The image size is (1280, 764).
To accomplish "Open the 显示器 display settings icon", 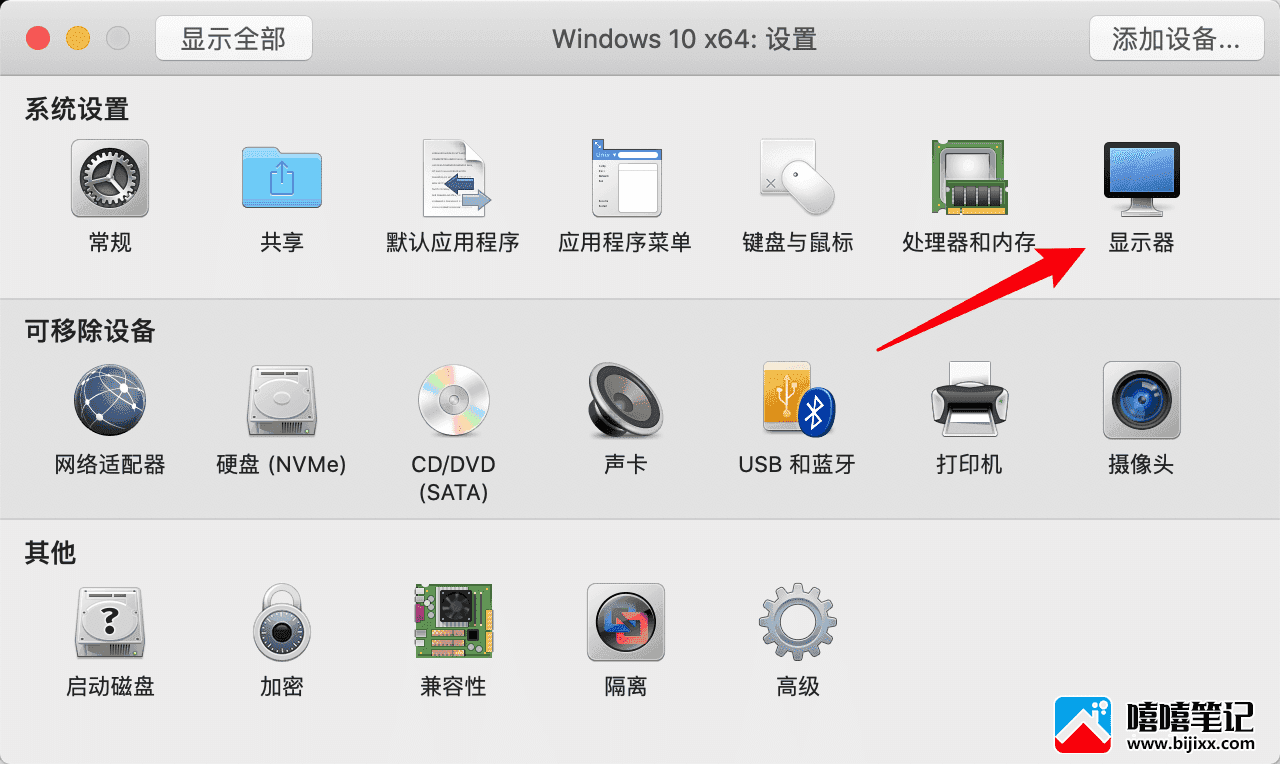I will 1142,178.
